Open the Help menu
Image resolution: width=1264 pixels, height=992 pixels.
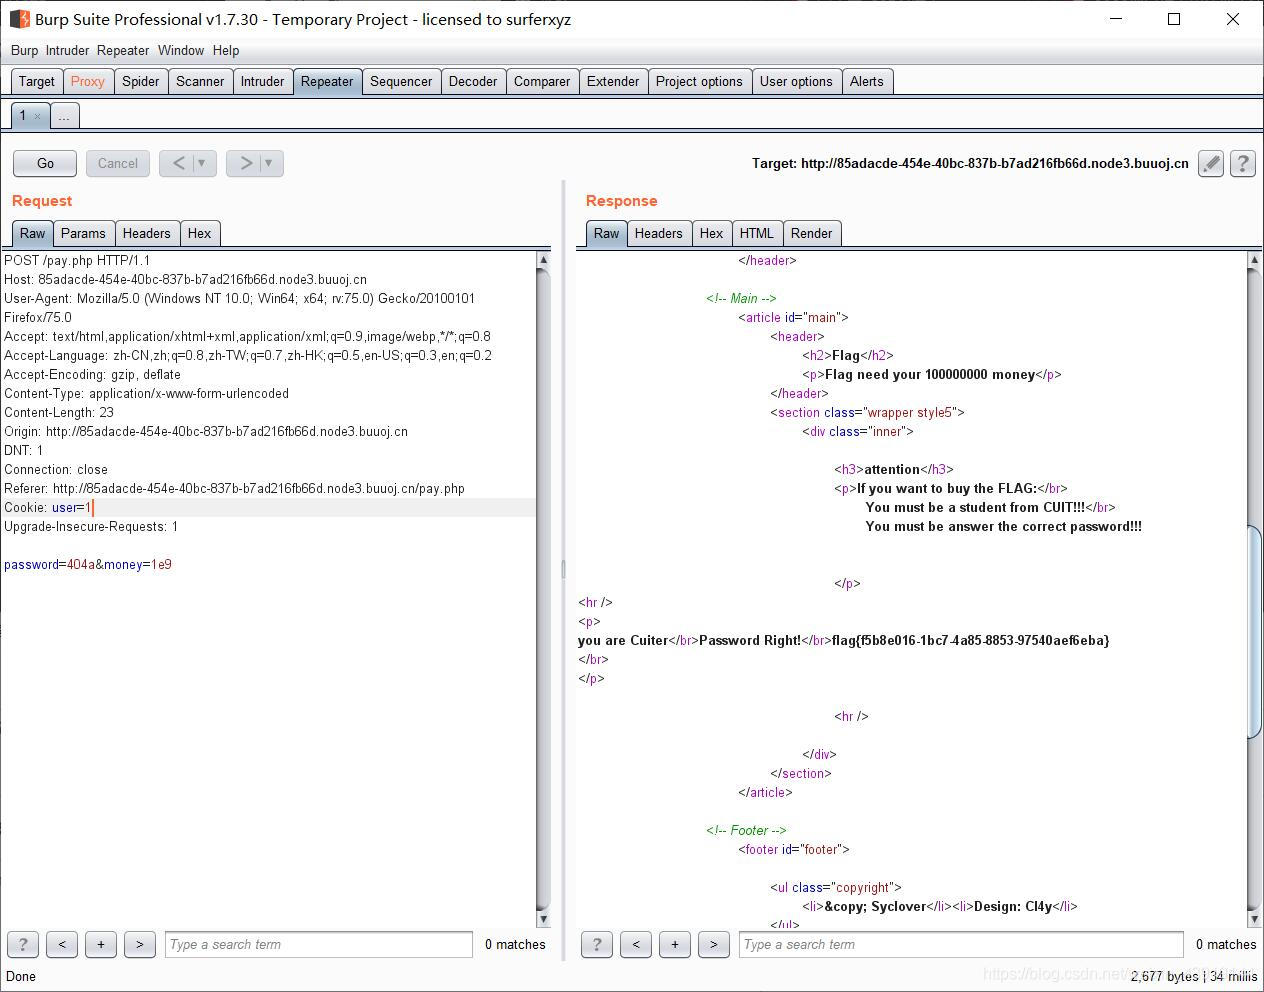[x=226, y=50]
